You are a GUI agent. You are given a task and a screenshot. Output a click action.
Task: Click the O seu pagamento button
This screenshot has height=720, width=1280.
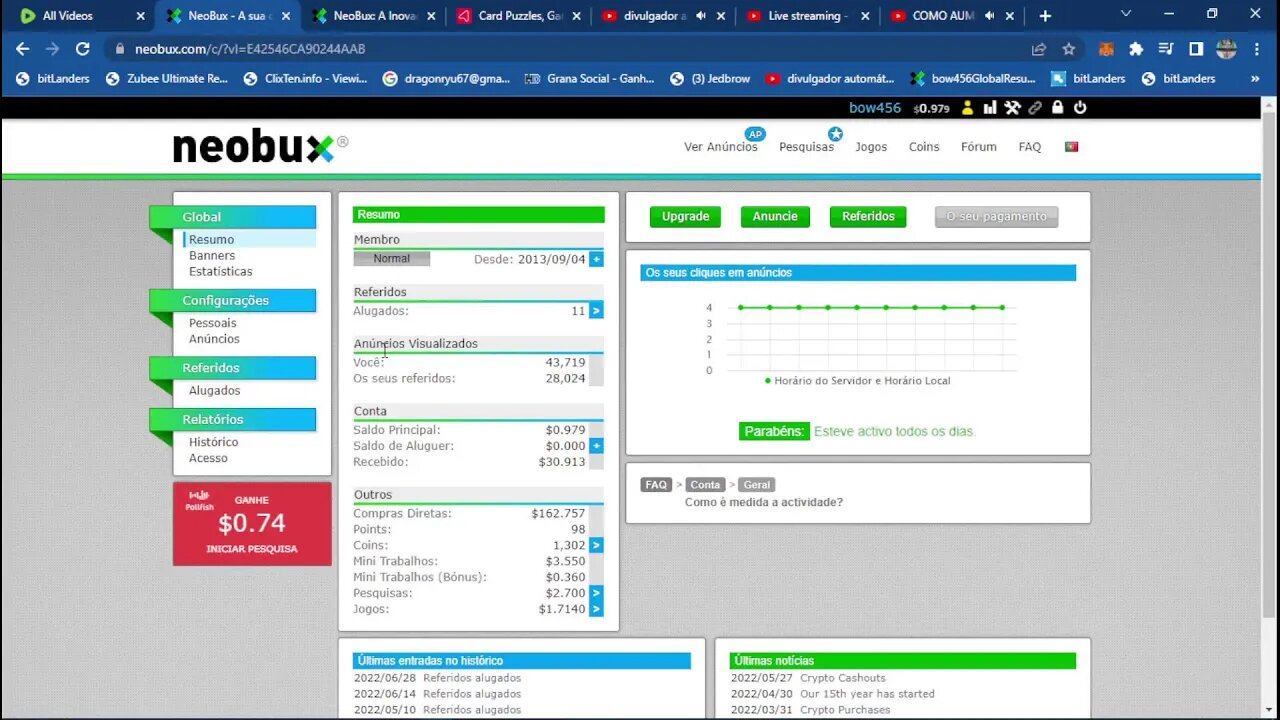[x=996, y=216]
